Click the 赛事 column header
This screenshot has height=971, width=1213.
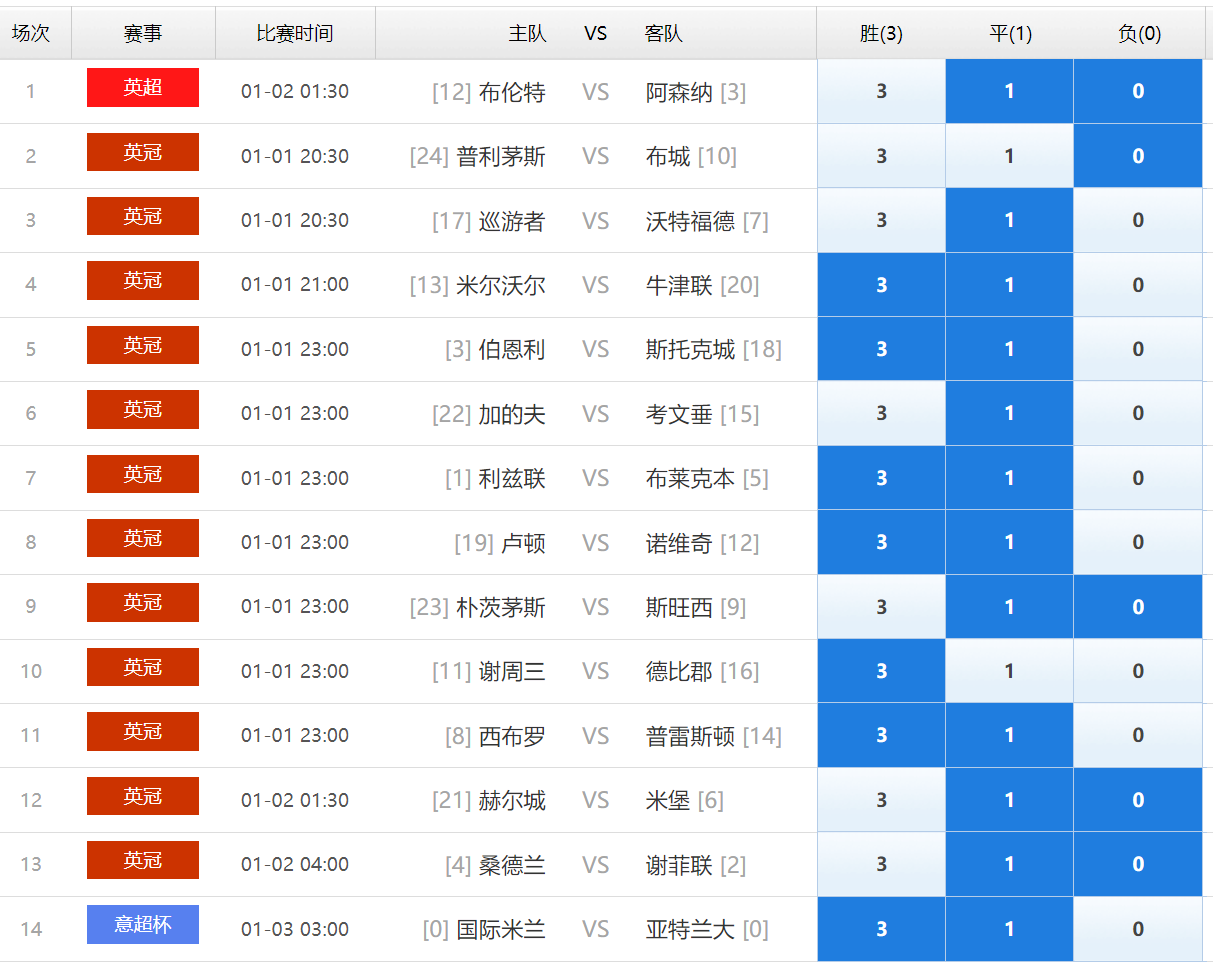click(x=143, y=33)
